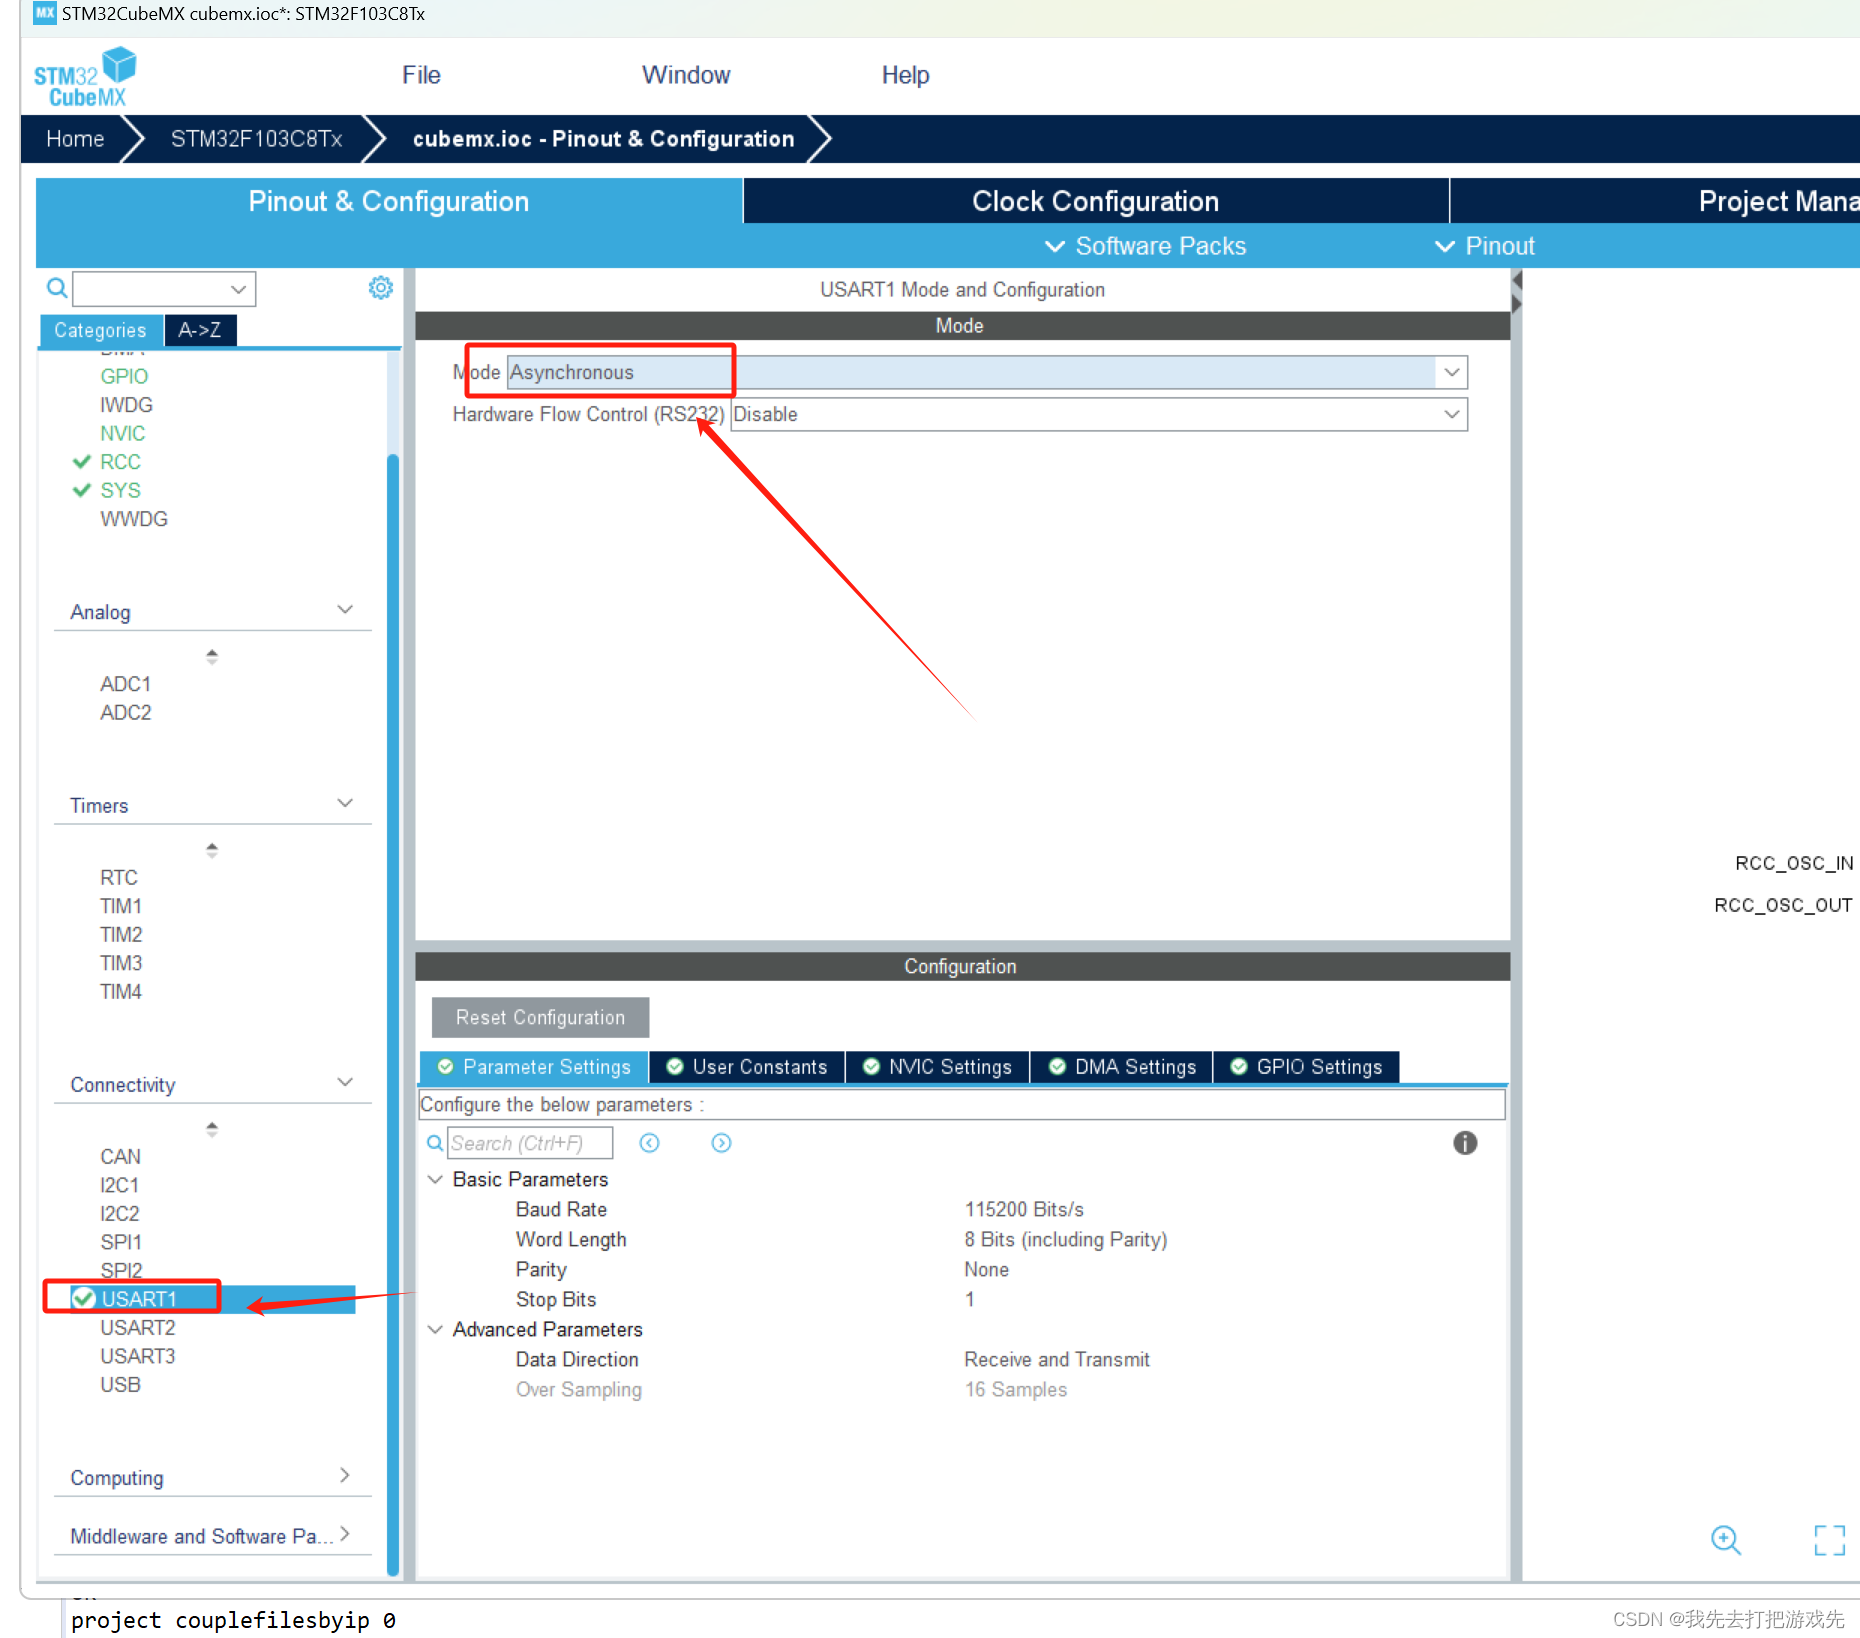Switch to Clock Configuration tab
The width and height of the screenshot is (1860, 1638).
pyautogui.click(x=1096, y=201)
